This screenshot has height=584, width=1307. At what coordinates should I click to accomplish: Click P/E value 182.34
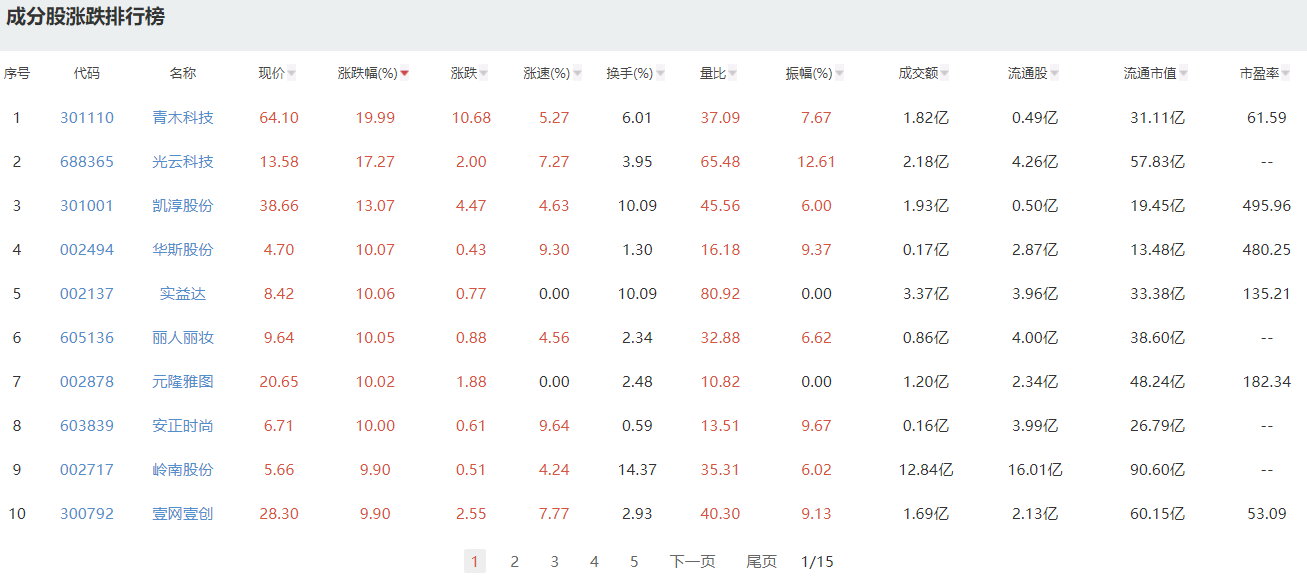(x=1267, y=382)
